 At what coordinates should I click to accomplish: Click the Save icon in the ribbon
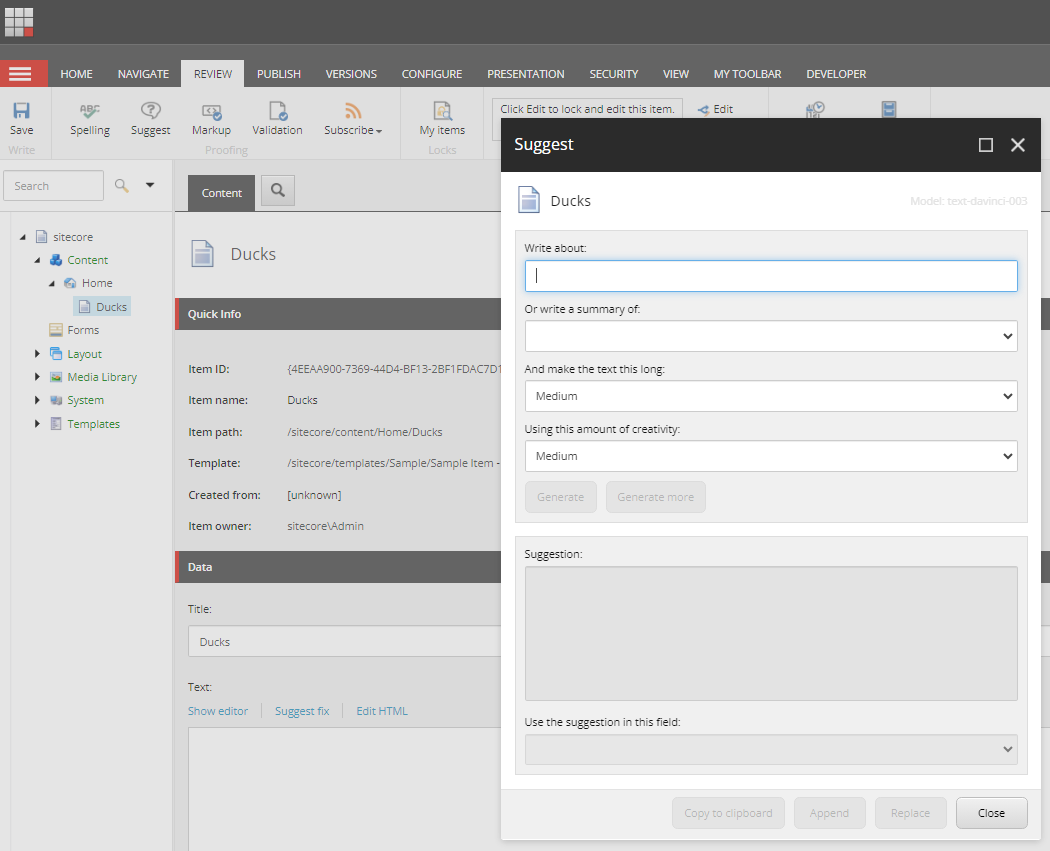tap(21, 111)
